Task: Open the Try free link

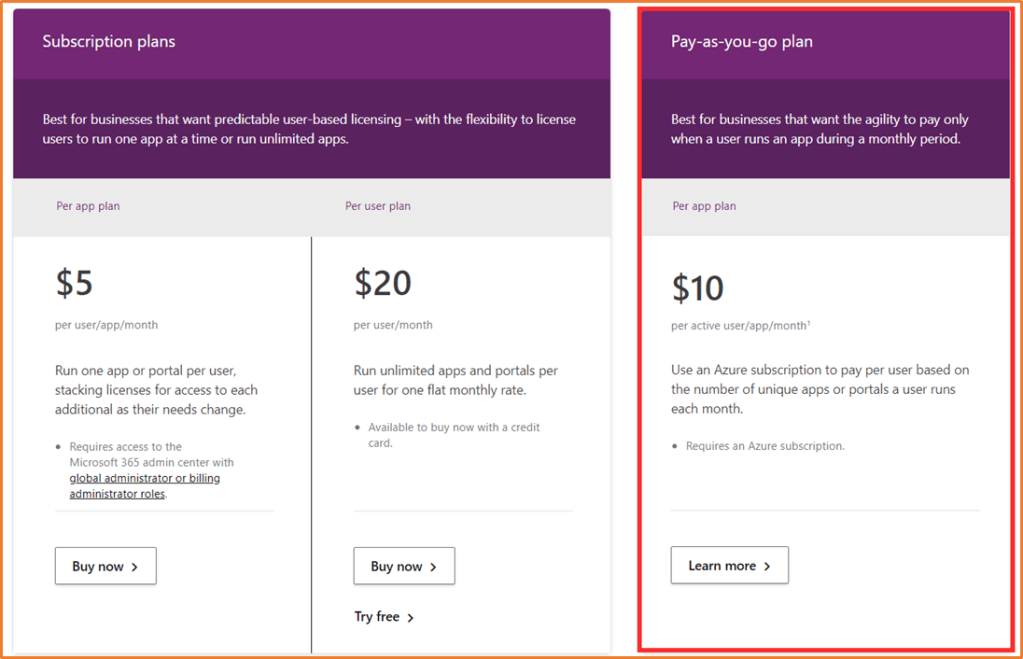Action: tap(379, 617)
